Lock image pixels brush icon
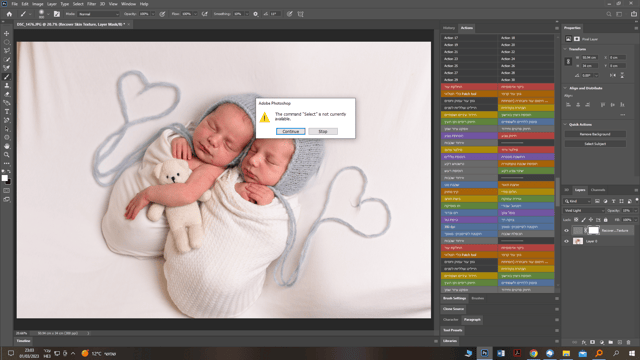This screenshot has width=640, height=360. pyautogui.click(x=584, y=220)
